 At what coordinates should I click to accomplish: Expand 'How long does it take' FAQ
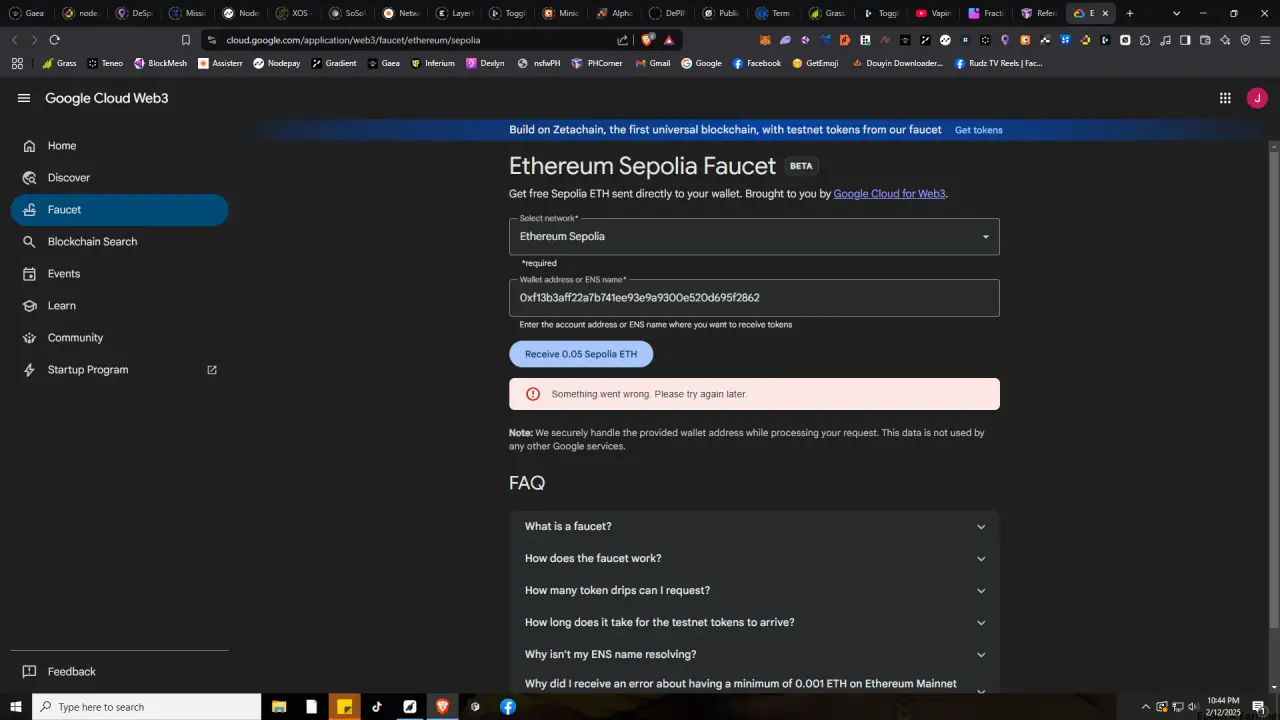pos(754,623)
